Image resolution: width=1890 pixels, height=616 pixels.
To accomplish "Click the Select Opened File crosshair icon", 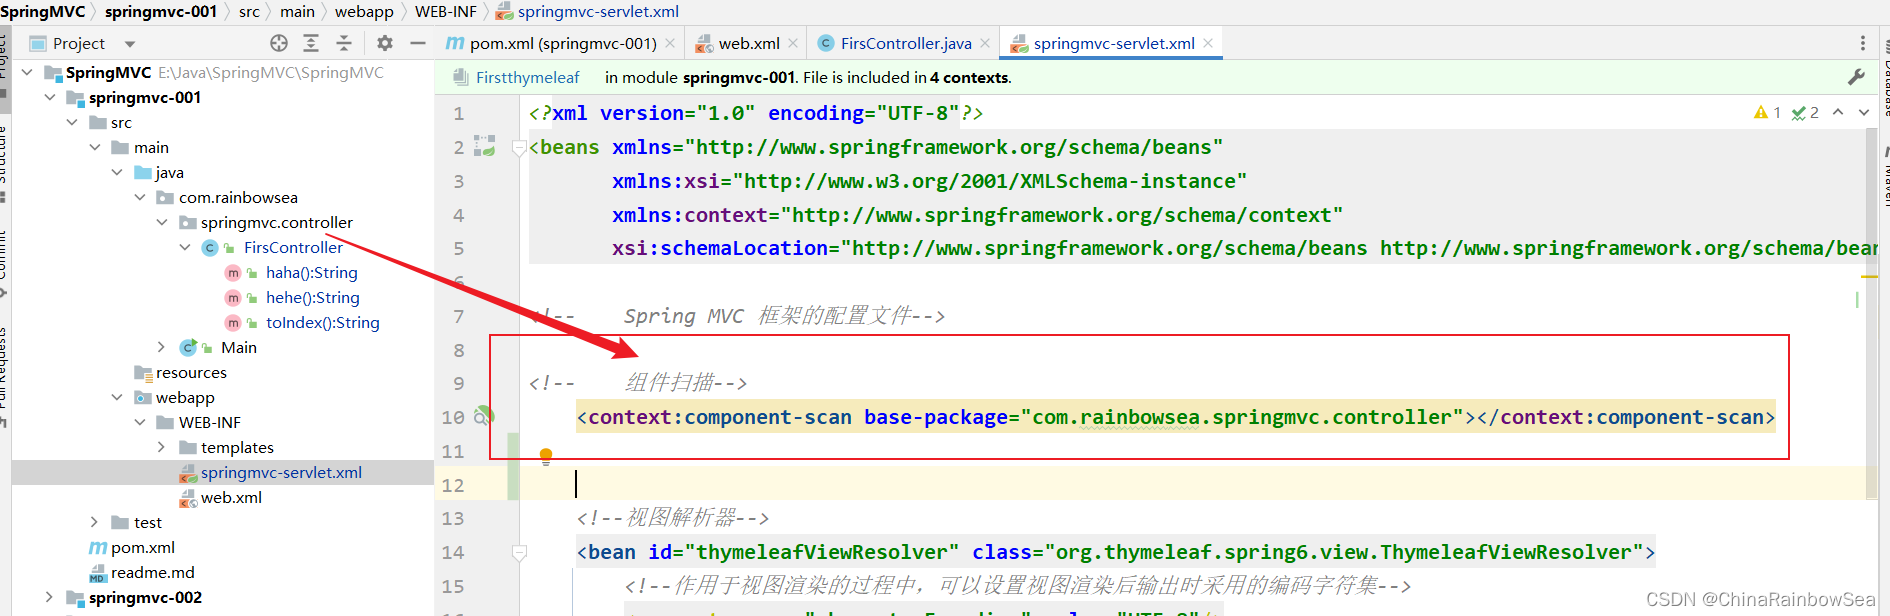I will click(x=279, y=43).
